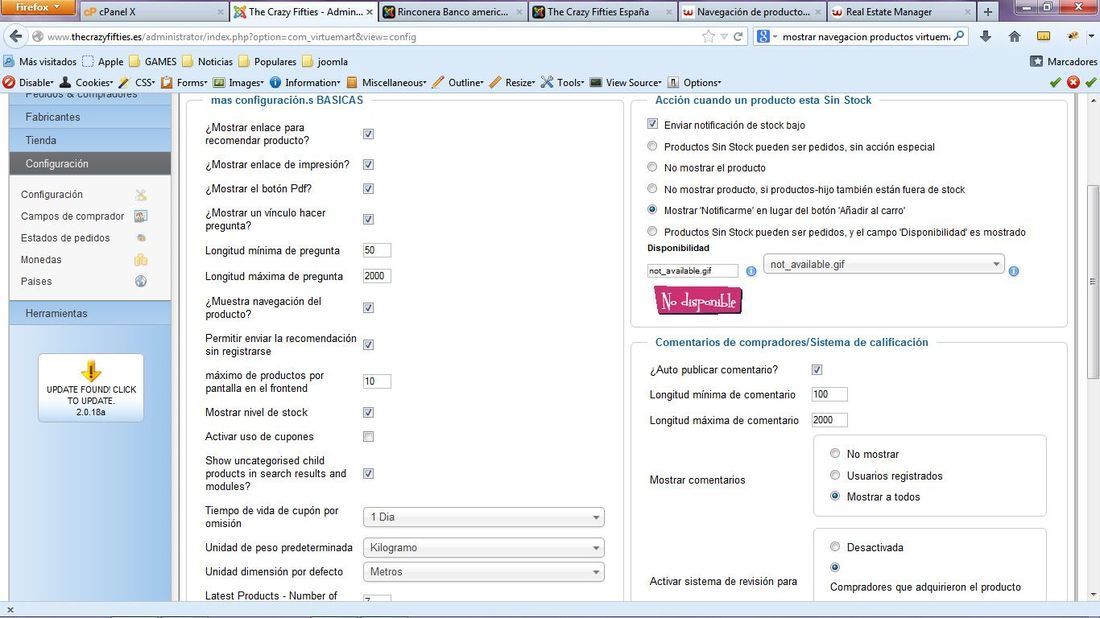
Task: Open the Images developer toolbar menu
Action: coord(239,83)
